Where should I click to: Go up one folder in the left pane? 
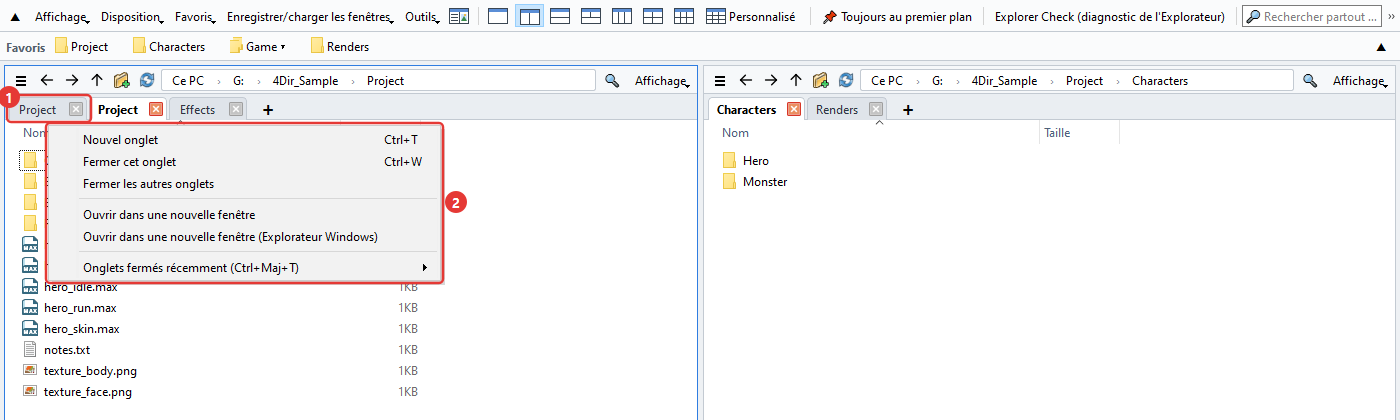[96, 81]
